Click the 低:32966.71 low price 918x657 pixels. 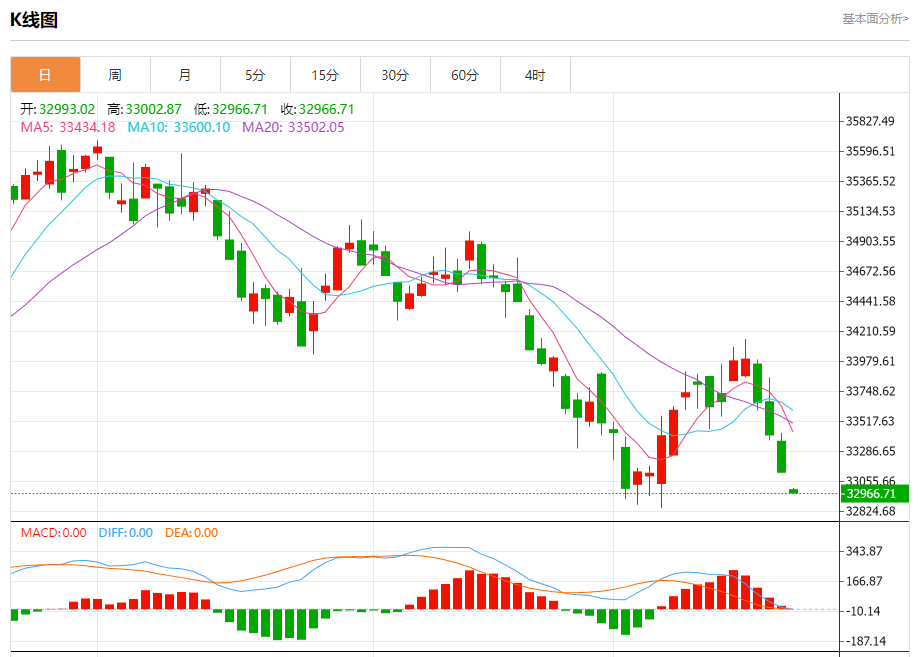[x=231, y=109]
